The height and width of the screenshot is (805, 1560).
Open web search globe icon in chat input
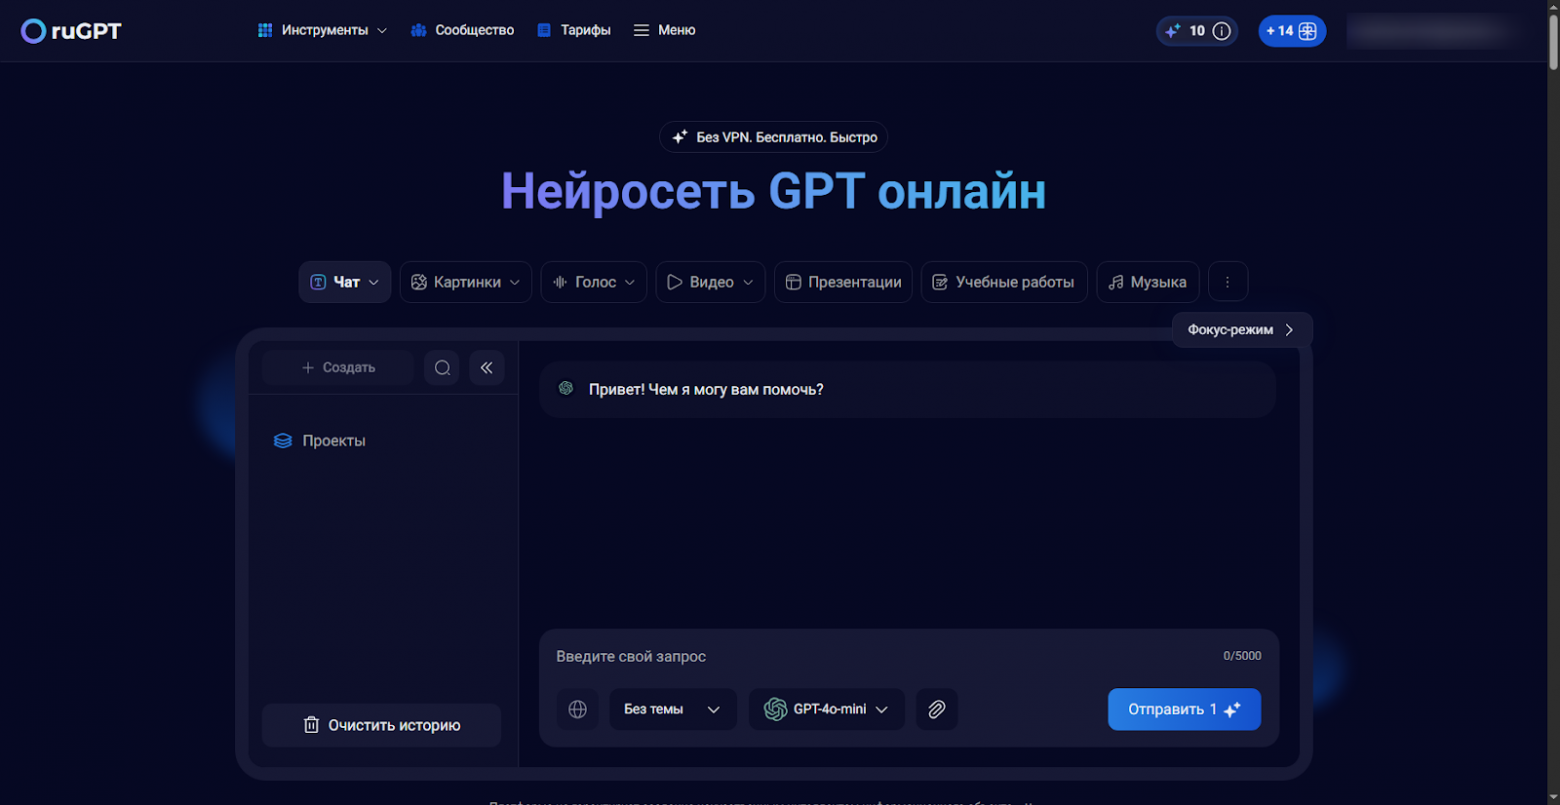coord(578,709)
